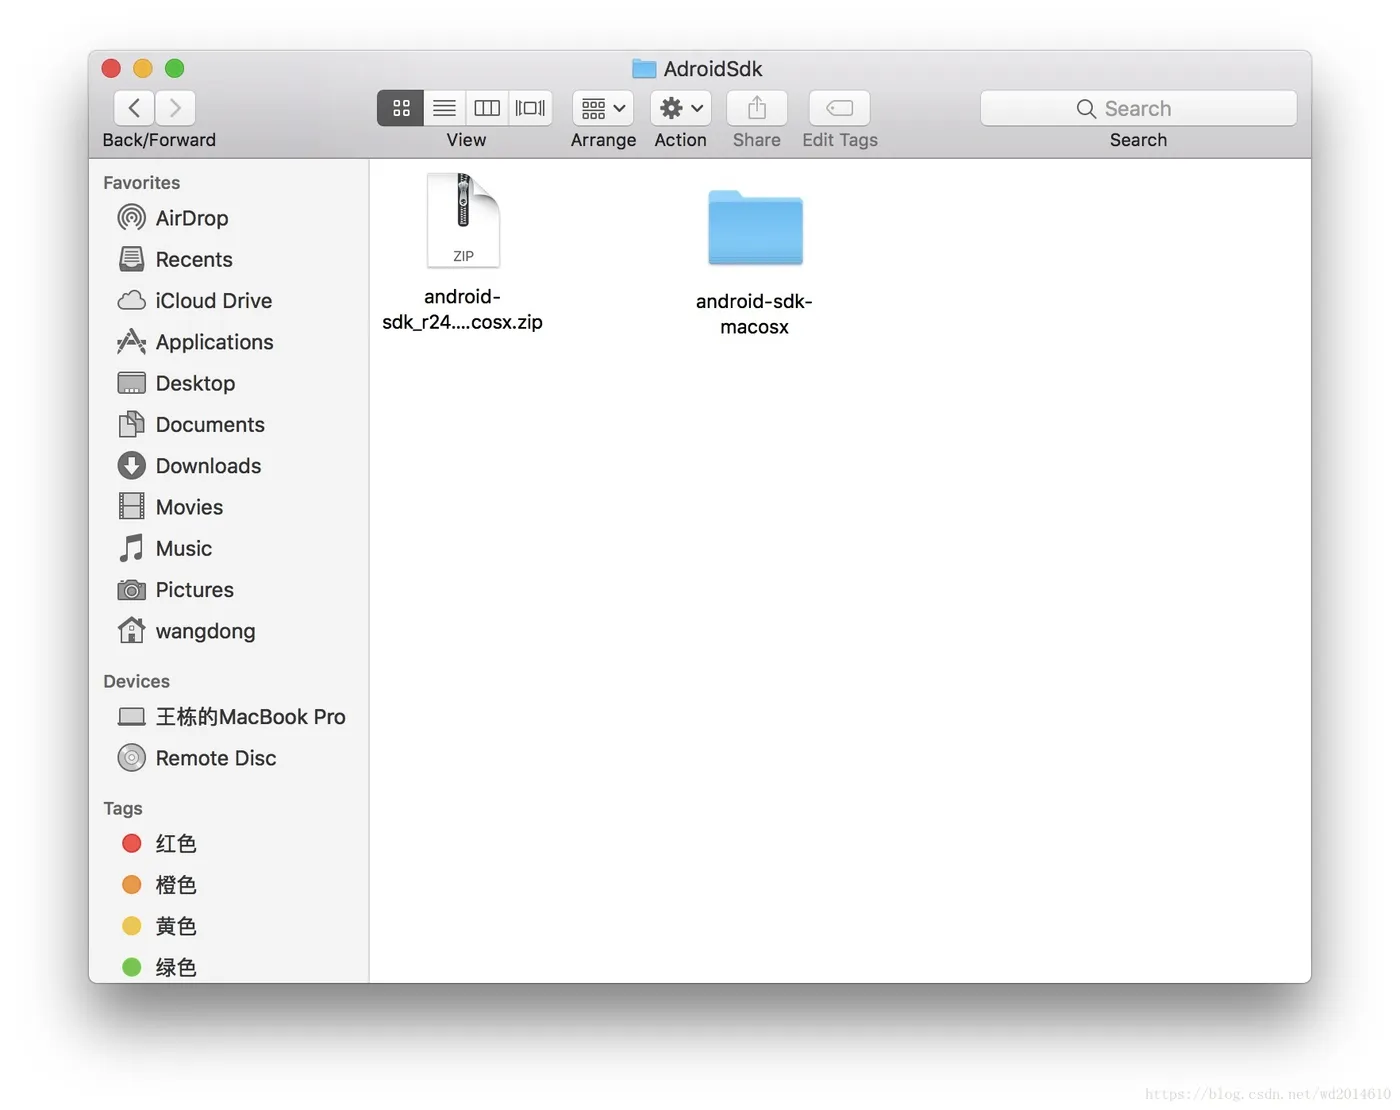Select the android-sdk-macosx folder icon

(755, 227)
